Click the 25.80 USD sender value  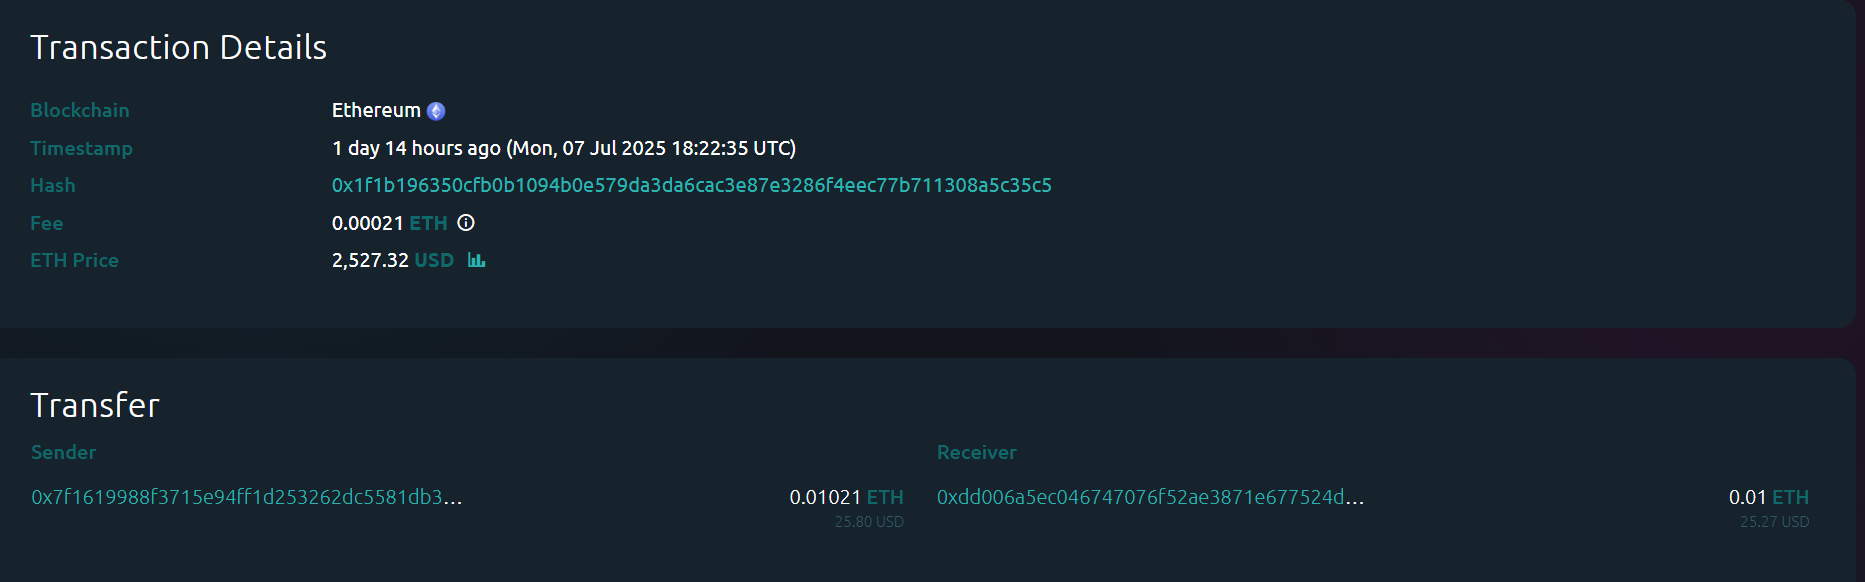click(869, 522)
